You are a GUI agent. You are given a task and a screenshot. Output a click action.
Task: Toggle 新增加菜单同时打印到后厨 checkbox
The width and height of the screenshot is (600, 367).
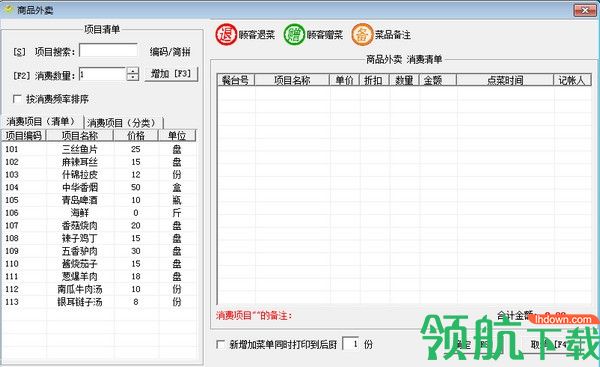pos(220,344)
